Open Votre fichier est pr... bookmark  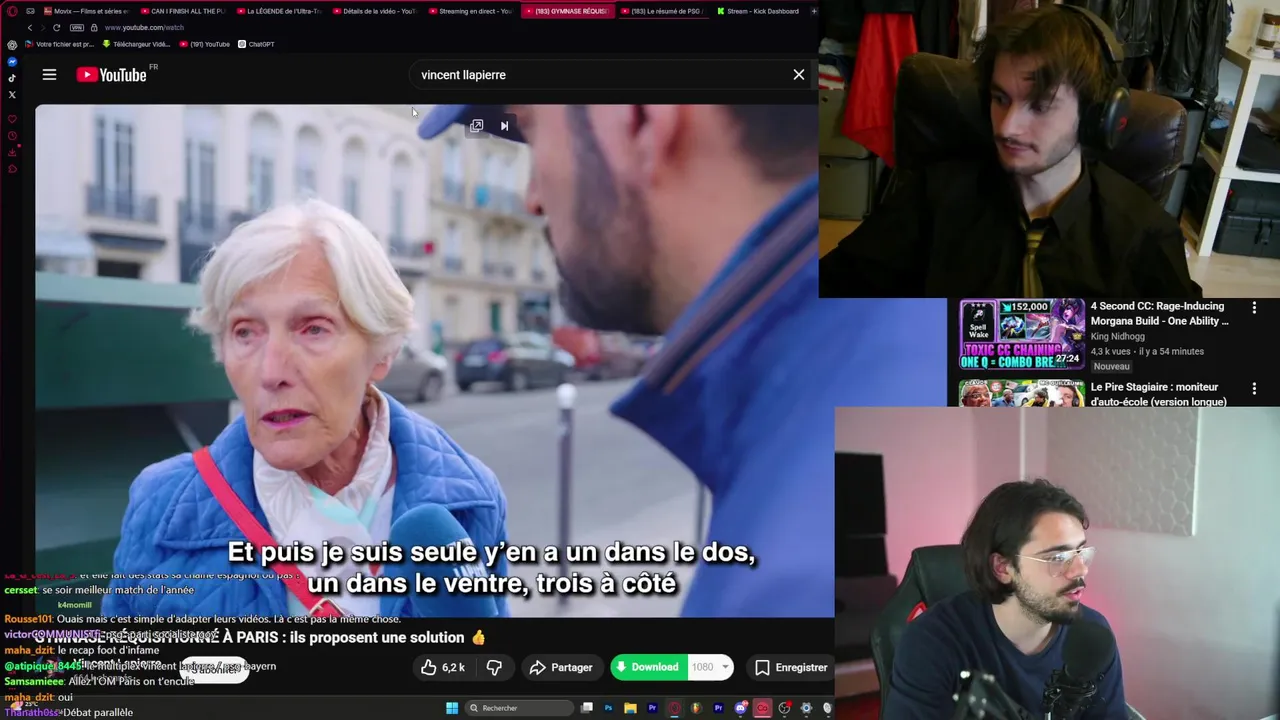pos(58,44)
